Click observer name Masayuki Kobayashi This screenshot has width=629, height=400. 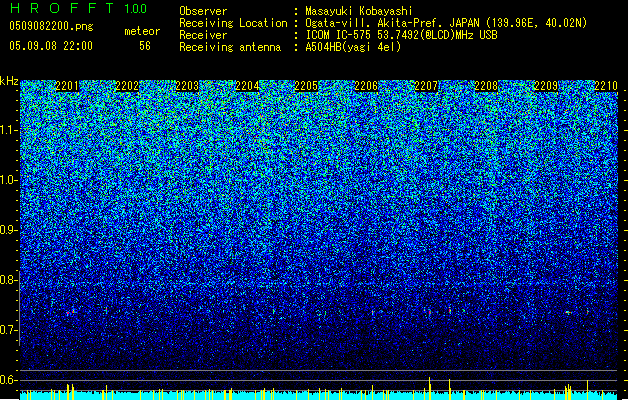pyautogui.click(x=359, y=11)
